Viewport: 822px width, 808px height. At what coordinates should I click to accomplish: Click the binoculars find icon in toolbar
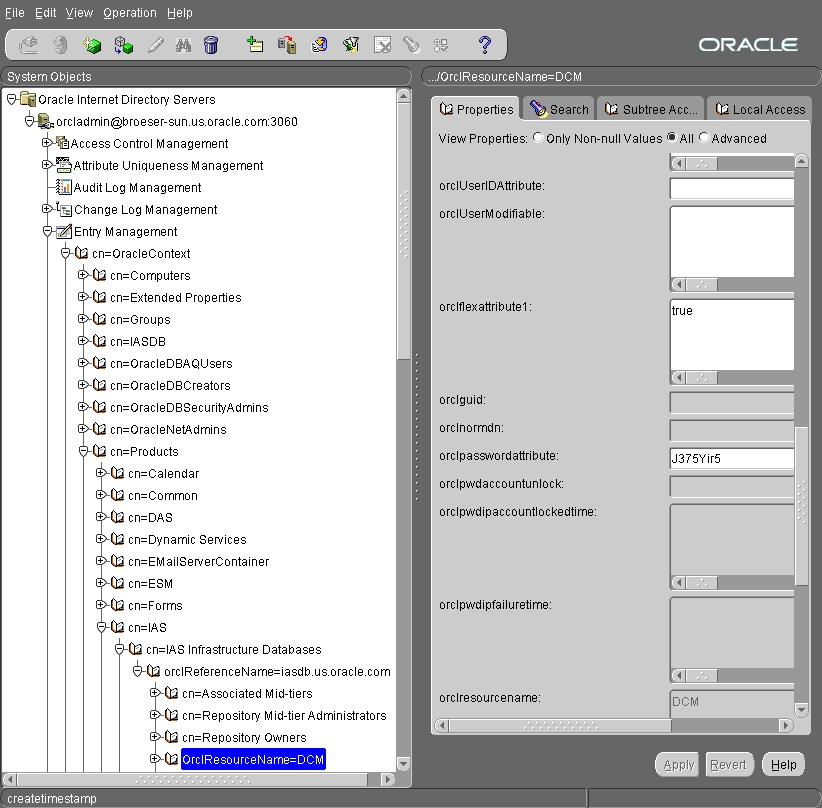click(183, 46)
